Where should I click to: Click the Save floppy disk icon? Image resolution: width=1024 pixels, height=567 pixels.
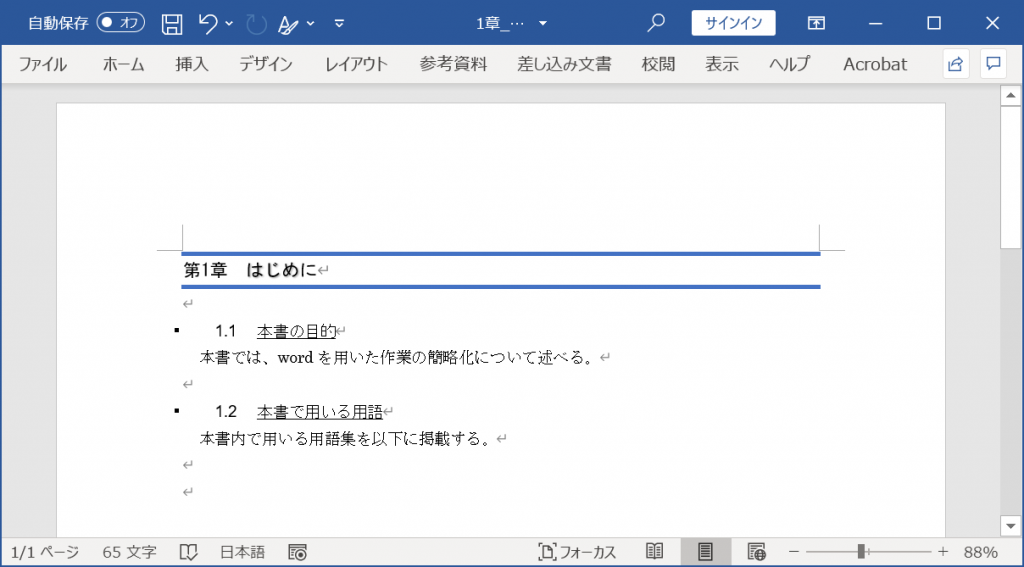172,24
